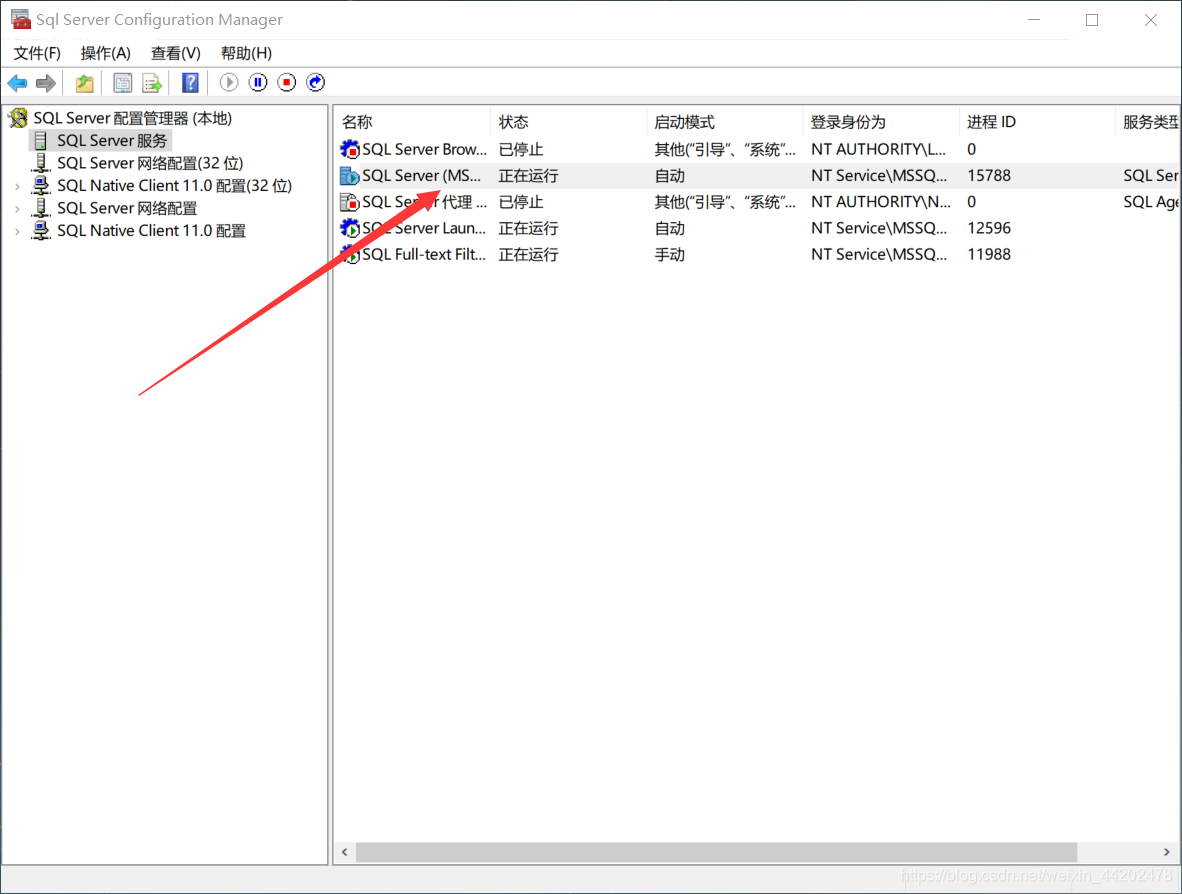The image size is (1182, 894).
Task: Select SQL Server 服务 in the tree
Action: (x=112, y=140)
